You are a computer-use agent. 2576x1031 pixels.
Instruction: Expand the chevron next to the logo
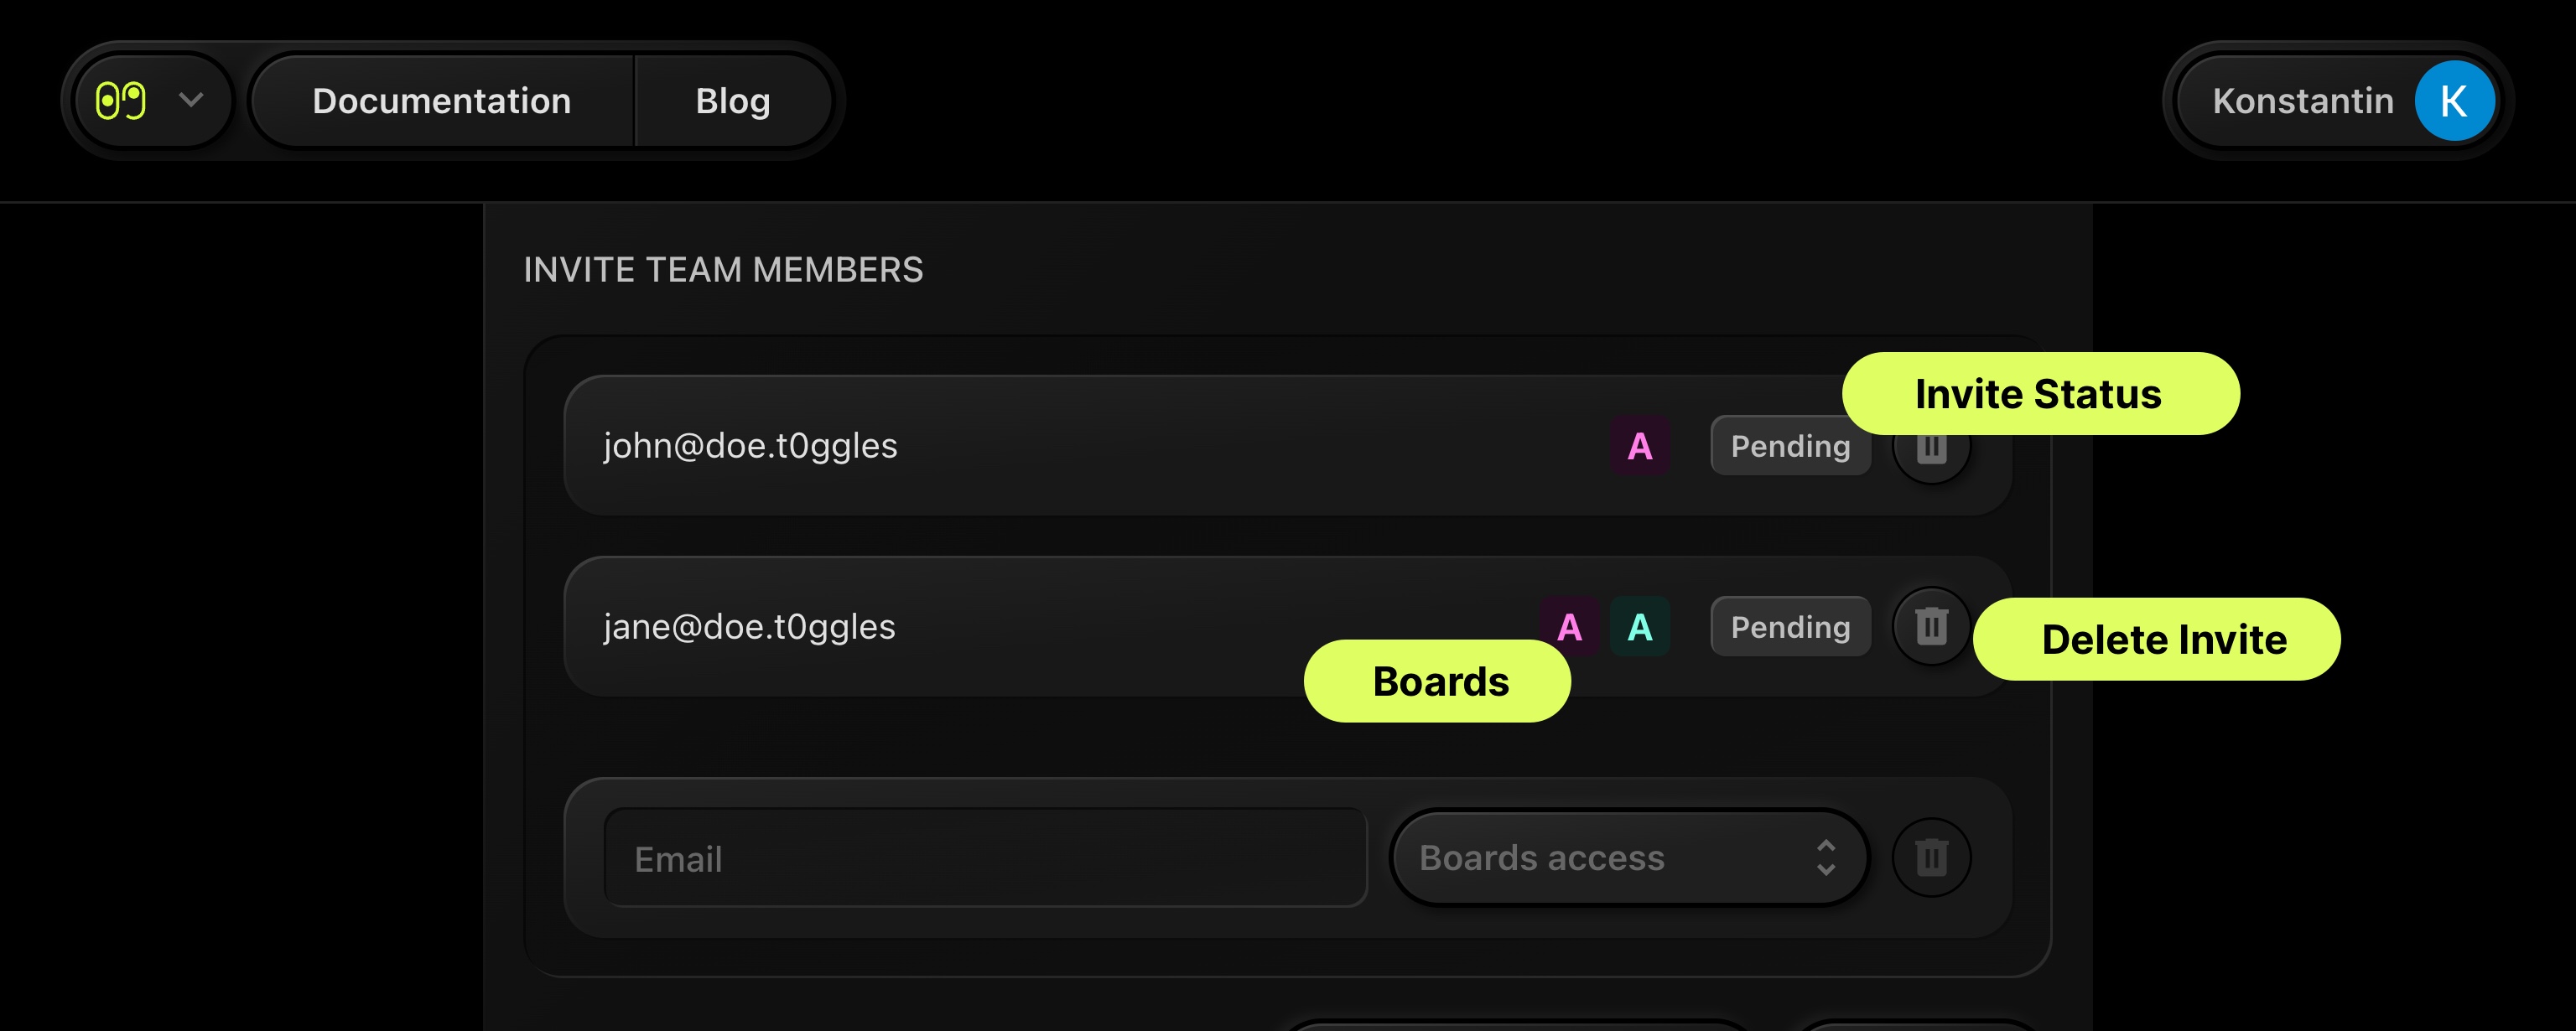click(x=191, y=100)
